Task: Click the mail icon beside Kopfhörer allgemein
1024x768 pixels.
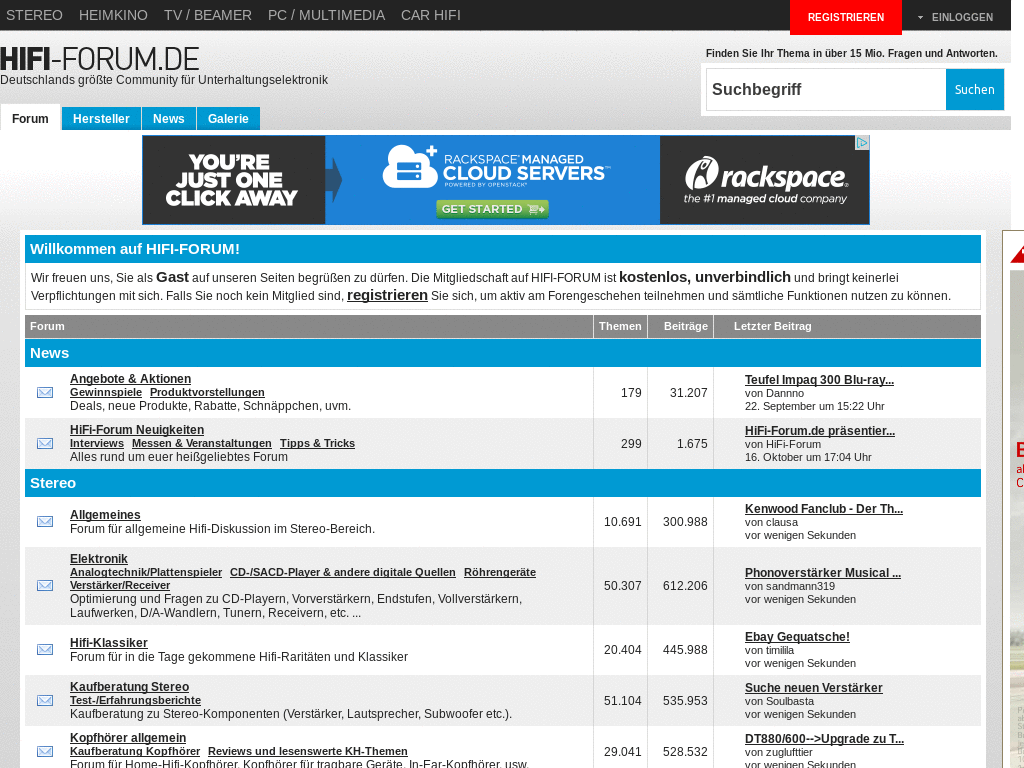Action: (x=44, y=751)
